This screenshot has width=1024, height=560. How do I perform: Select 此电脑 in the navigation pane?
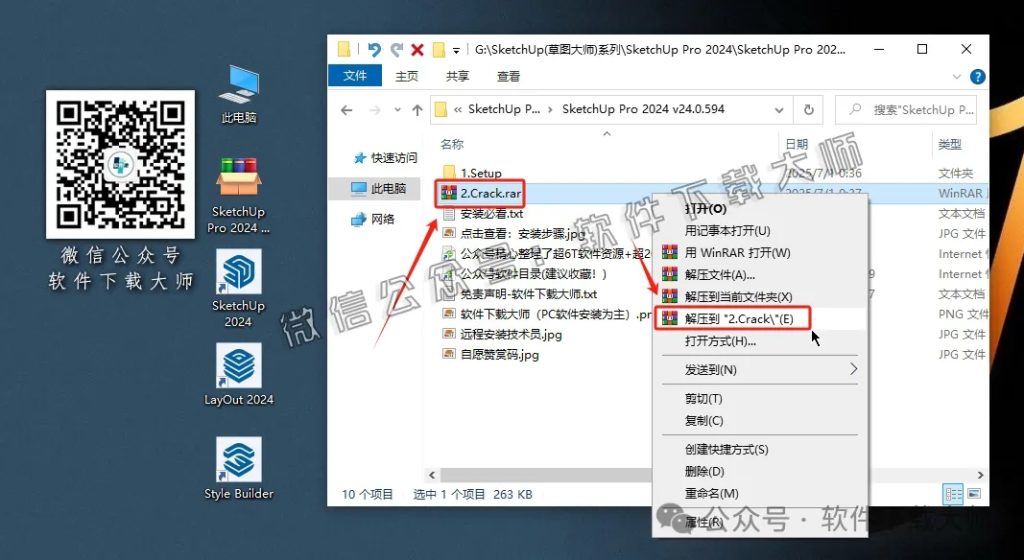379,189
